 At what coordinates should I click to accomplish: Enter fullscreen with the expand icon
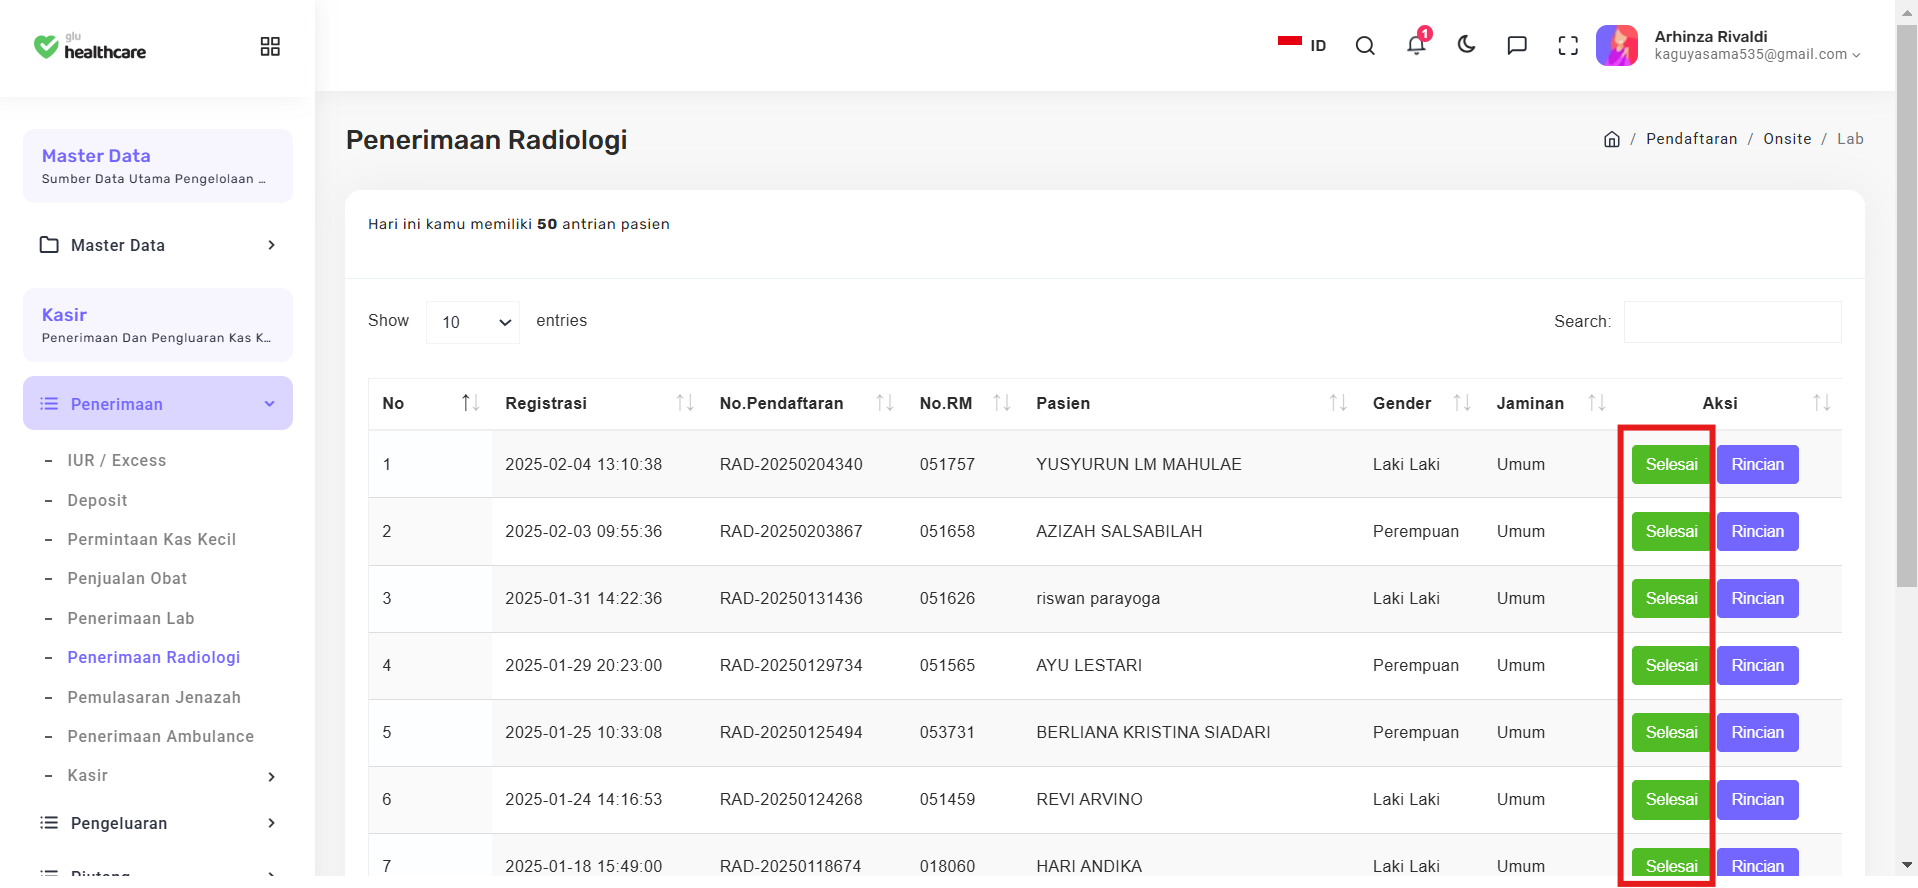[1568, 45]
